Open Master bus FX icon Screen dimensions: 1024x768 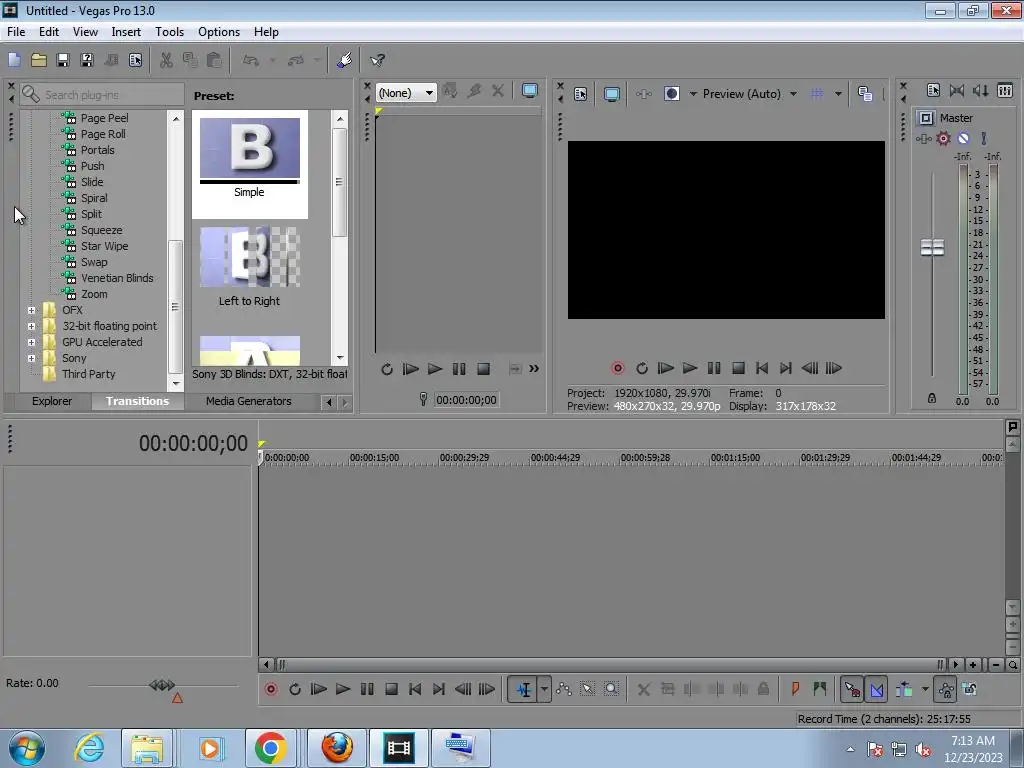[x=923, y=138]
